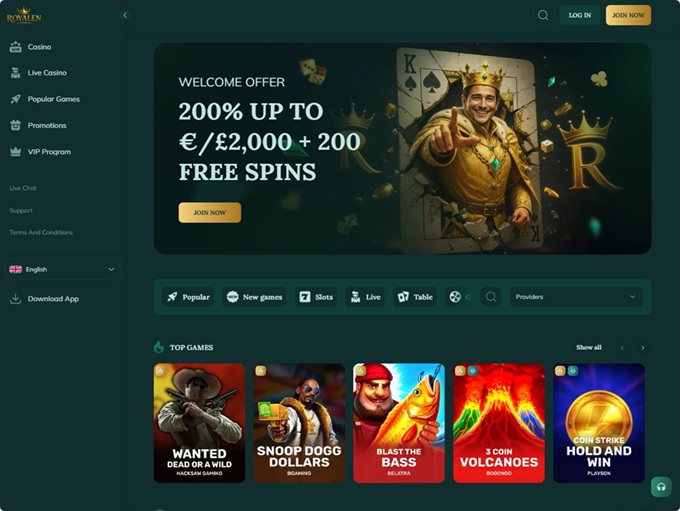Click the Royalen crown logo

(x=24, y=16)
